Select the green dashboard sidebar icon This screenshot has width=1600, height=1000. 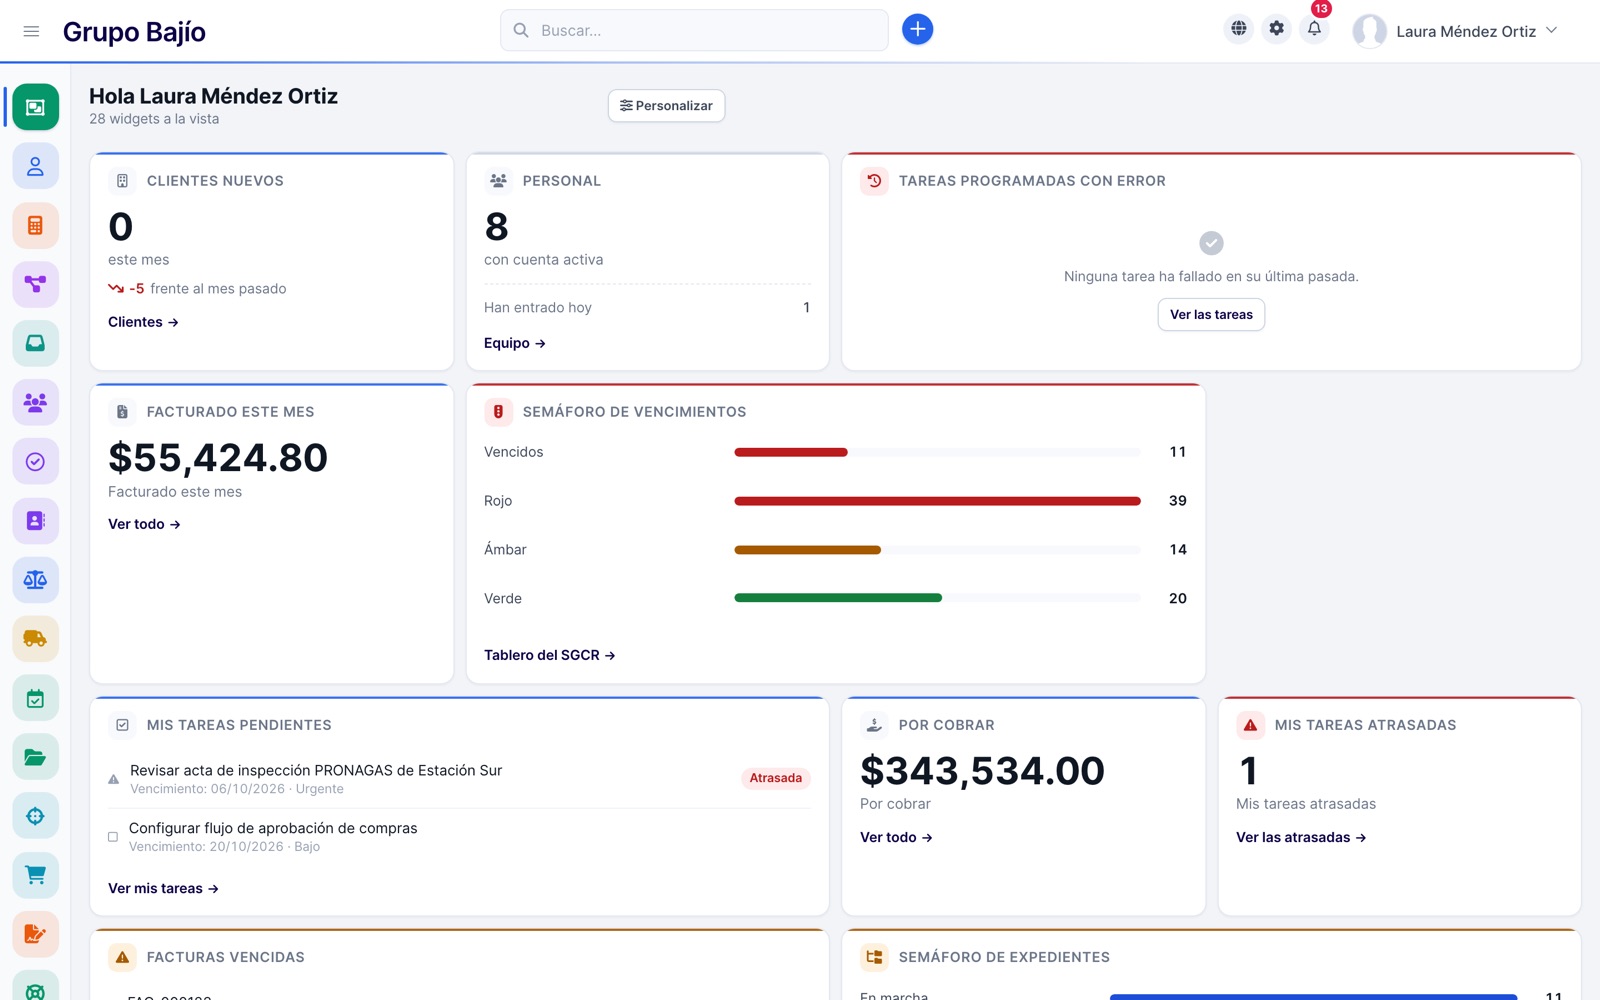pyautogui.click(x=35, y=107)
